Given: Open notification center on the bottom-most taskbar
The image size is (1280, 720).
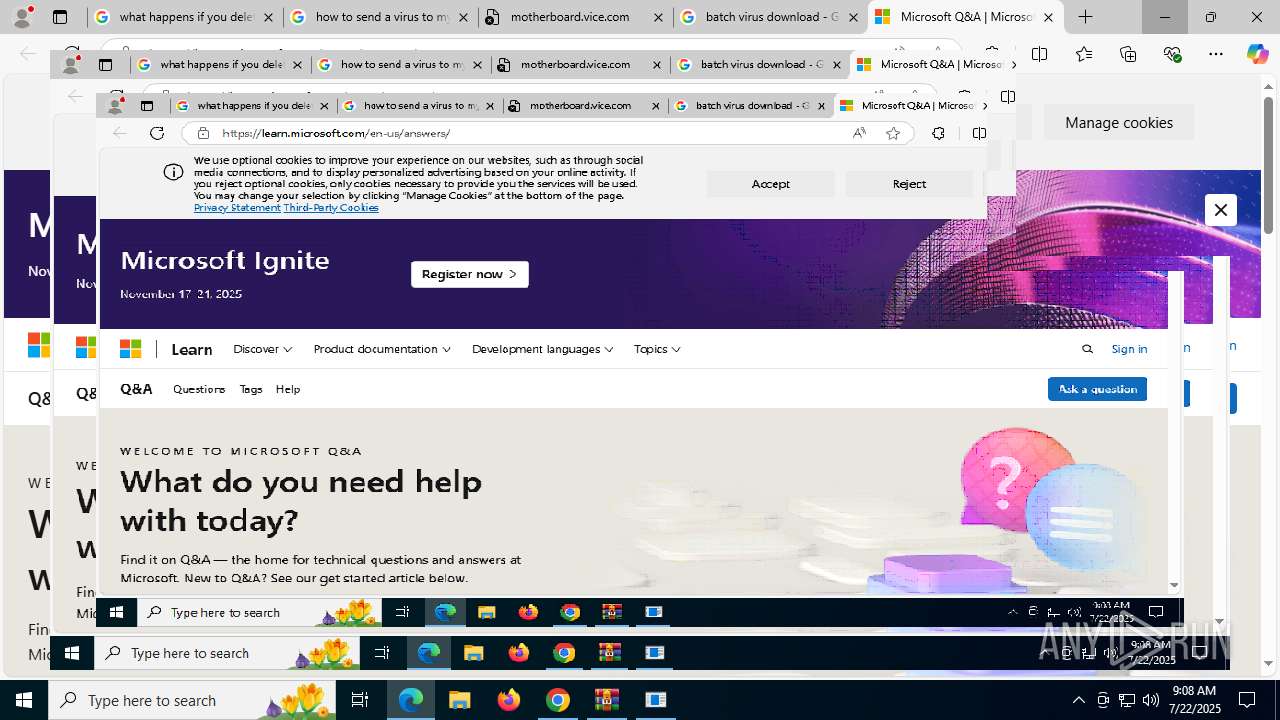Looking at the screenshot, I should pos(1247,700).
